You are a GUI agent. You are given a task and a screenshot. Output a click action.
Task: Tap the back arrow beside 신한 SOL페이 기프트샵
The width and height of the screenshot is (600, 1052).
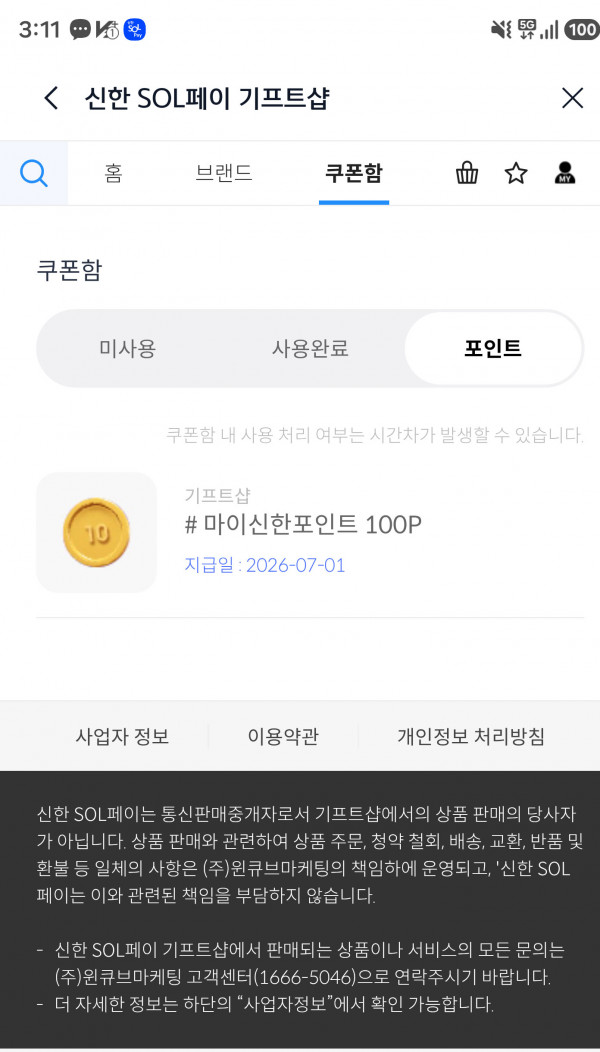pyautogui.click(x=51, y=98)
